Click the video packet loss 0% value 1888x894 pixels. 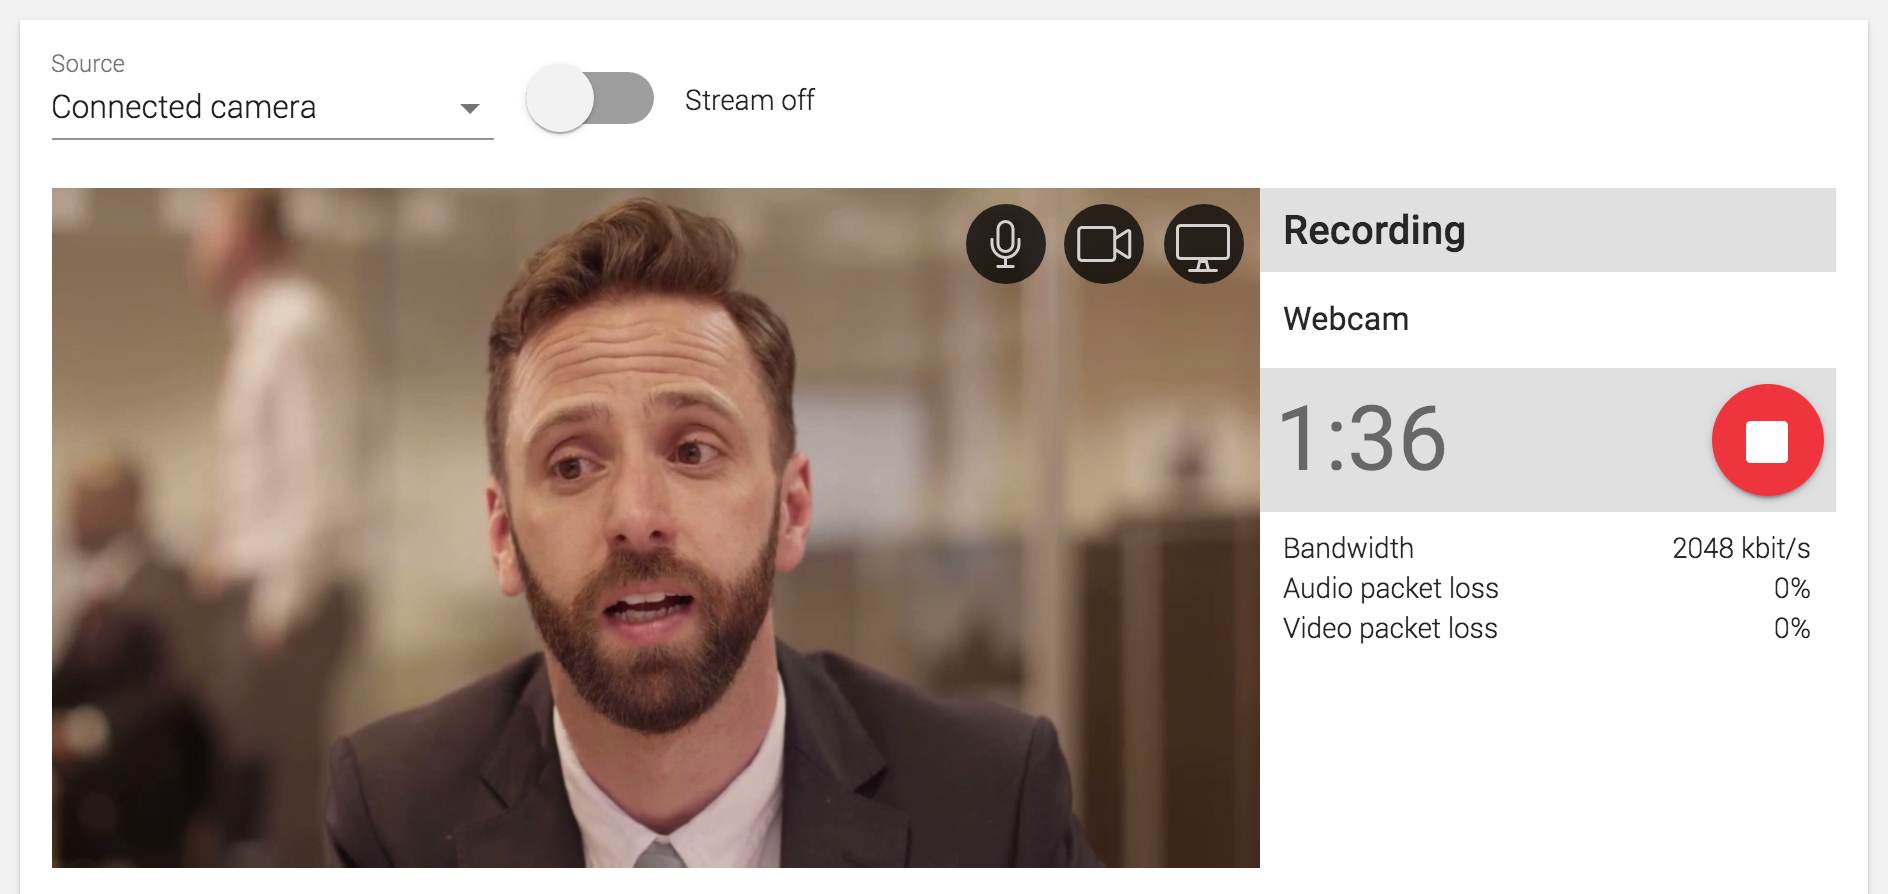pos(1791,628)
